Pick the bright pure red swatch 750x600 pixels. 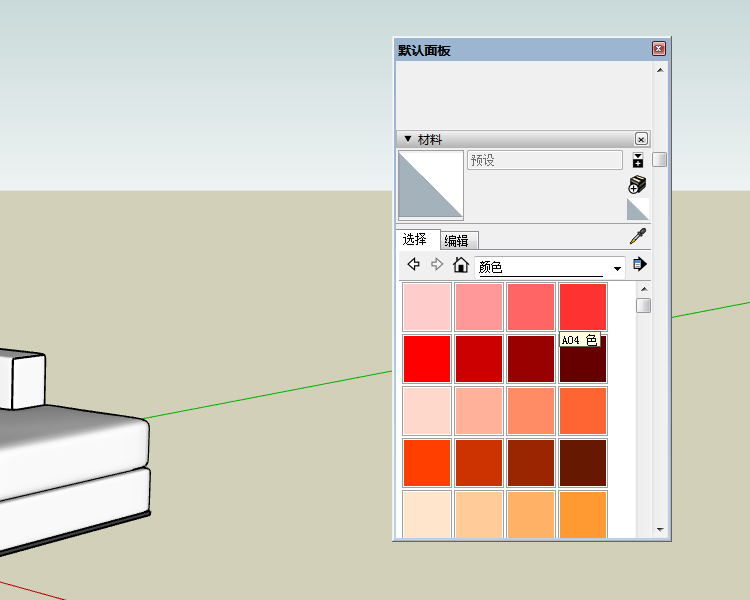click(427, 359)
